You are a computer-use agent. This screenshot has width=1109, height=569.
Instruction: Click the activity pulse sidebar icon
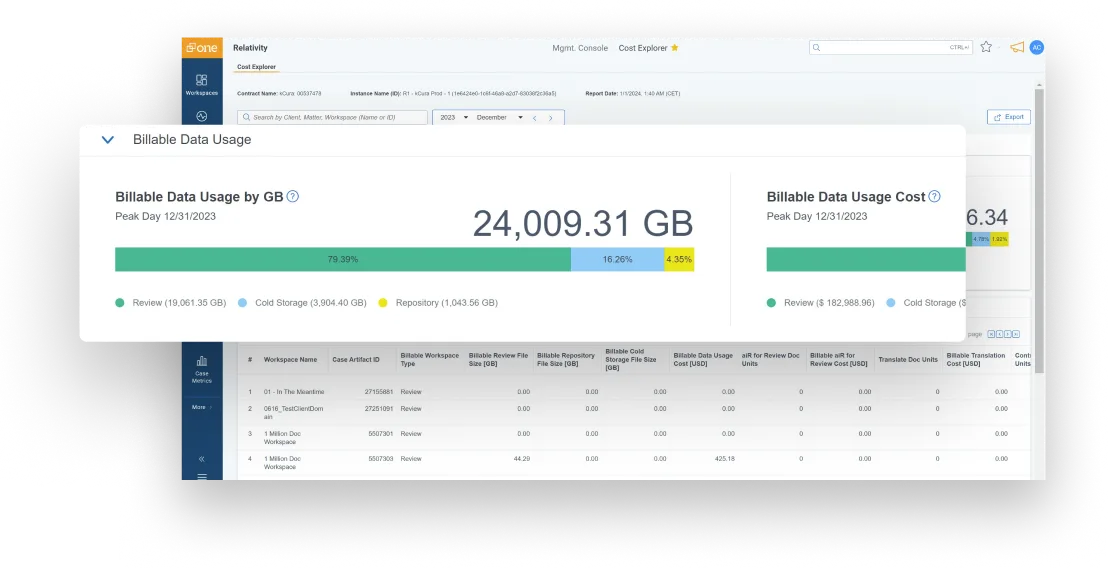coord(202,116)
